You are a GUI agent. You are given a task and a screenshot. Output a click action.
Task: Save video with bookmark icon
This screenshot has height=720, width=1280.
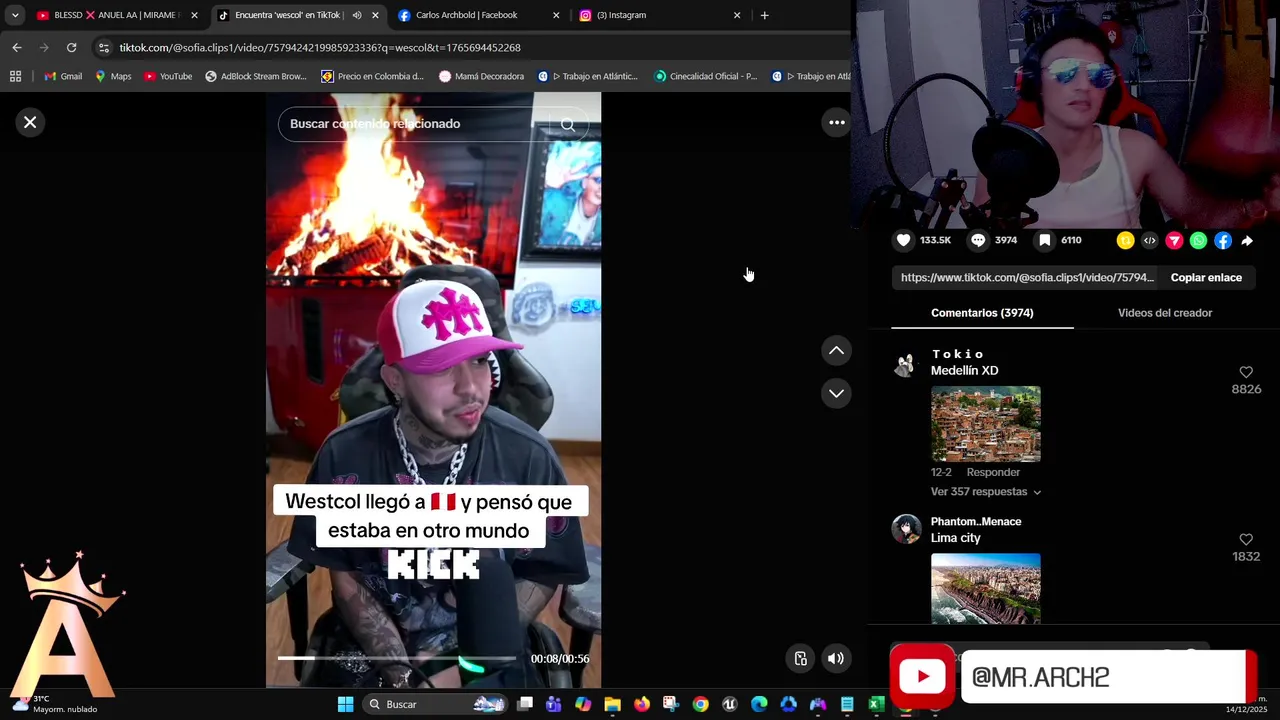[1044, 240]
